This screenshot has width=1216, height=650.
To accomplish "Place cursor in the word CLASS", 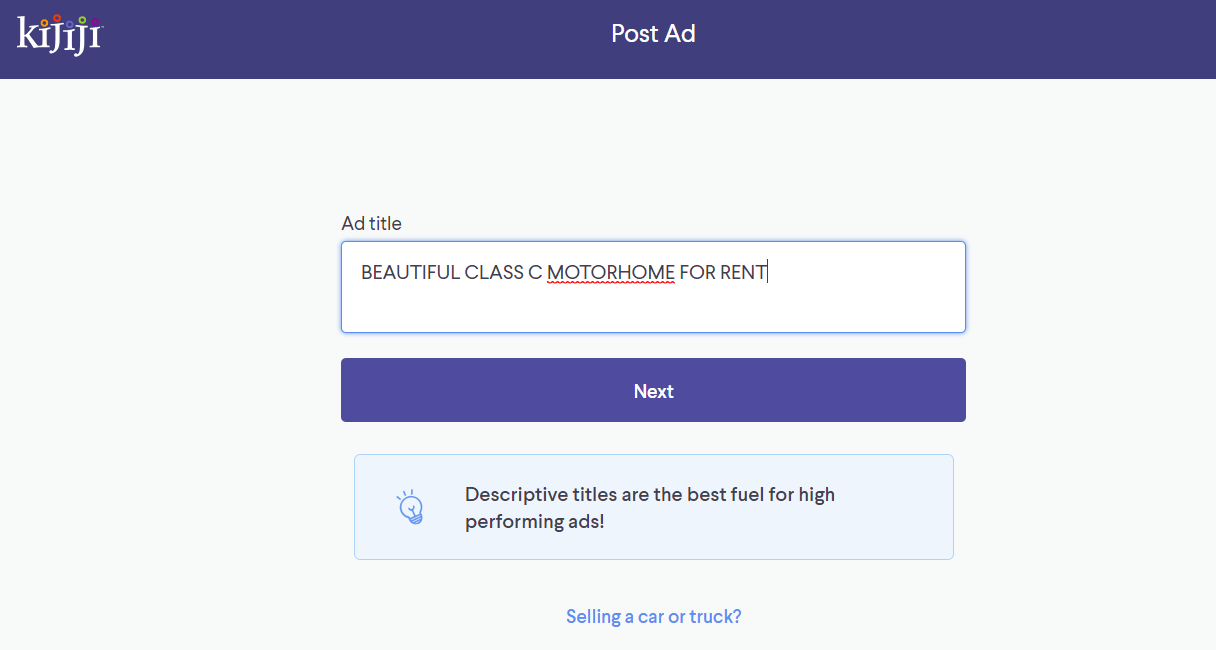I will click(494, 272).
